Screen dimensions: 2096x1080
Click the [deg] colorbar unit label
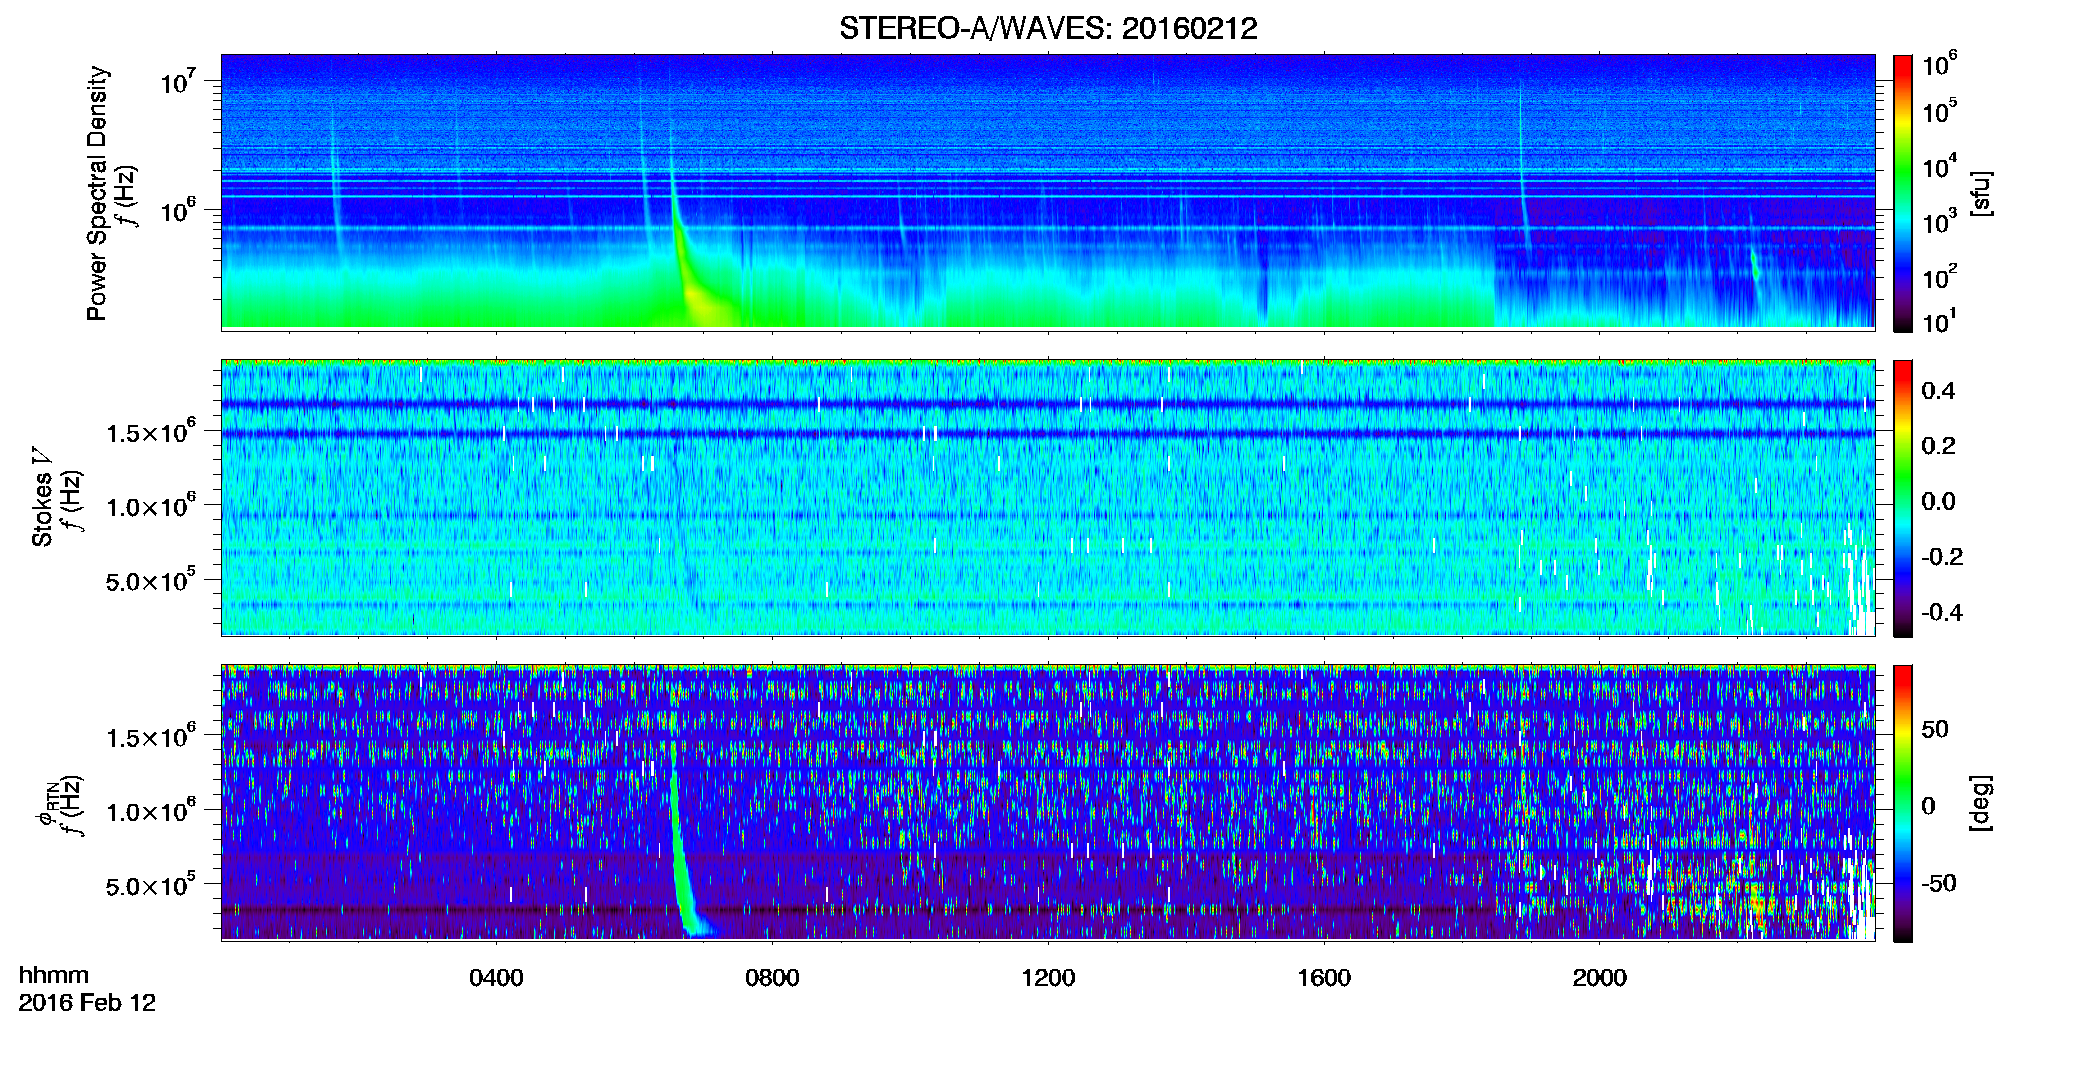point(1981,803)
